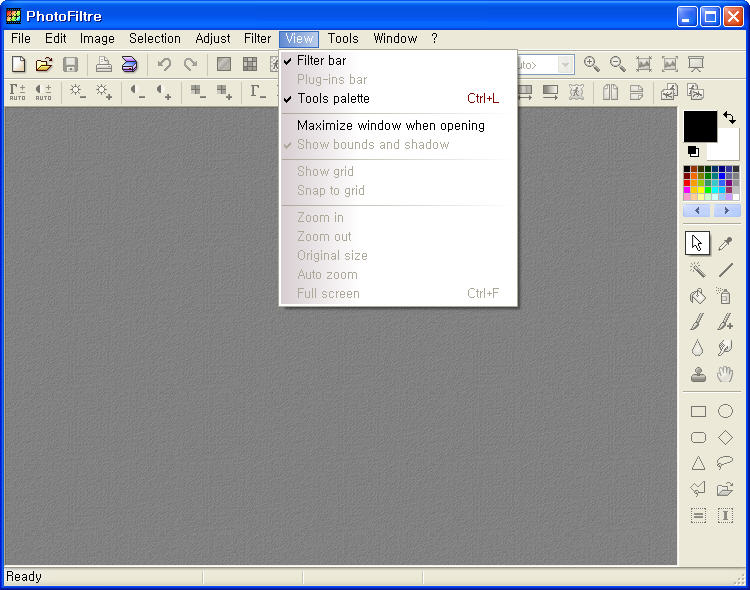Click the swap colors arrow icon
Screen dimensions: 750x590
[729, 117]
